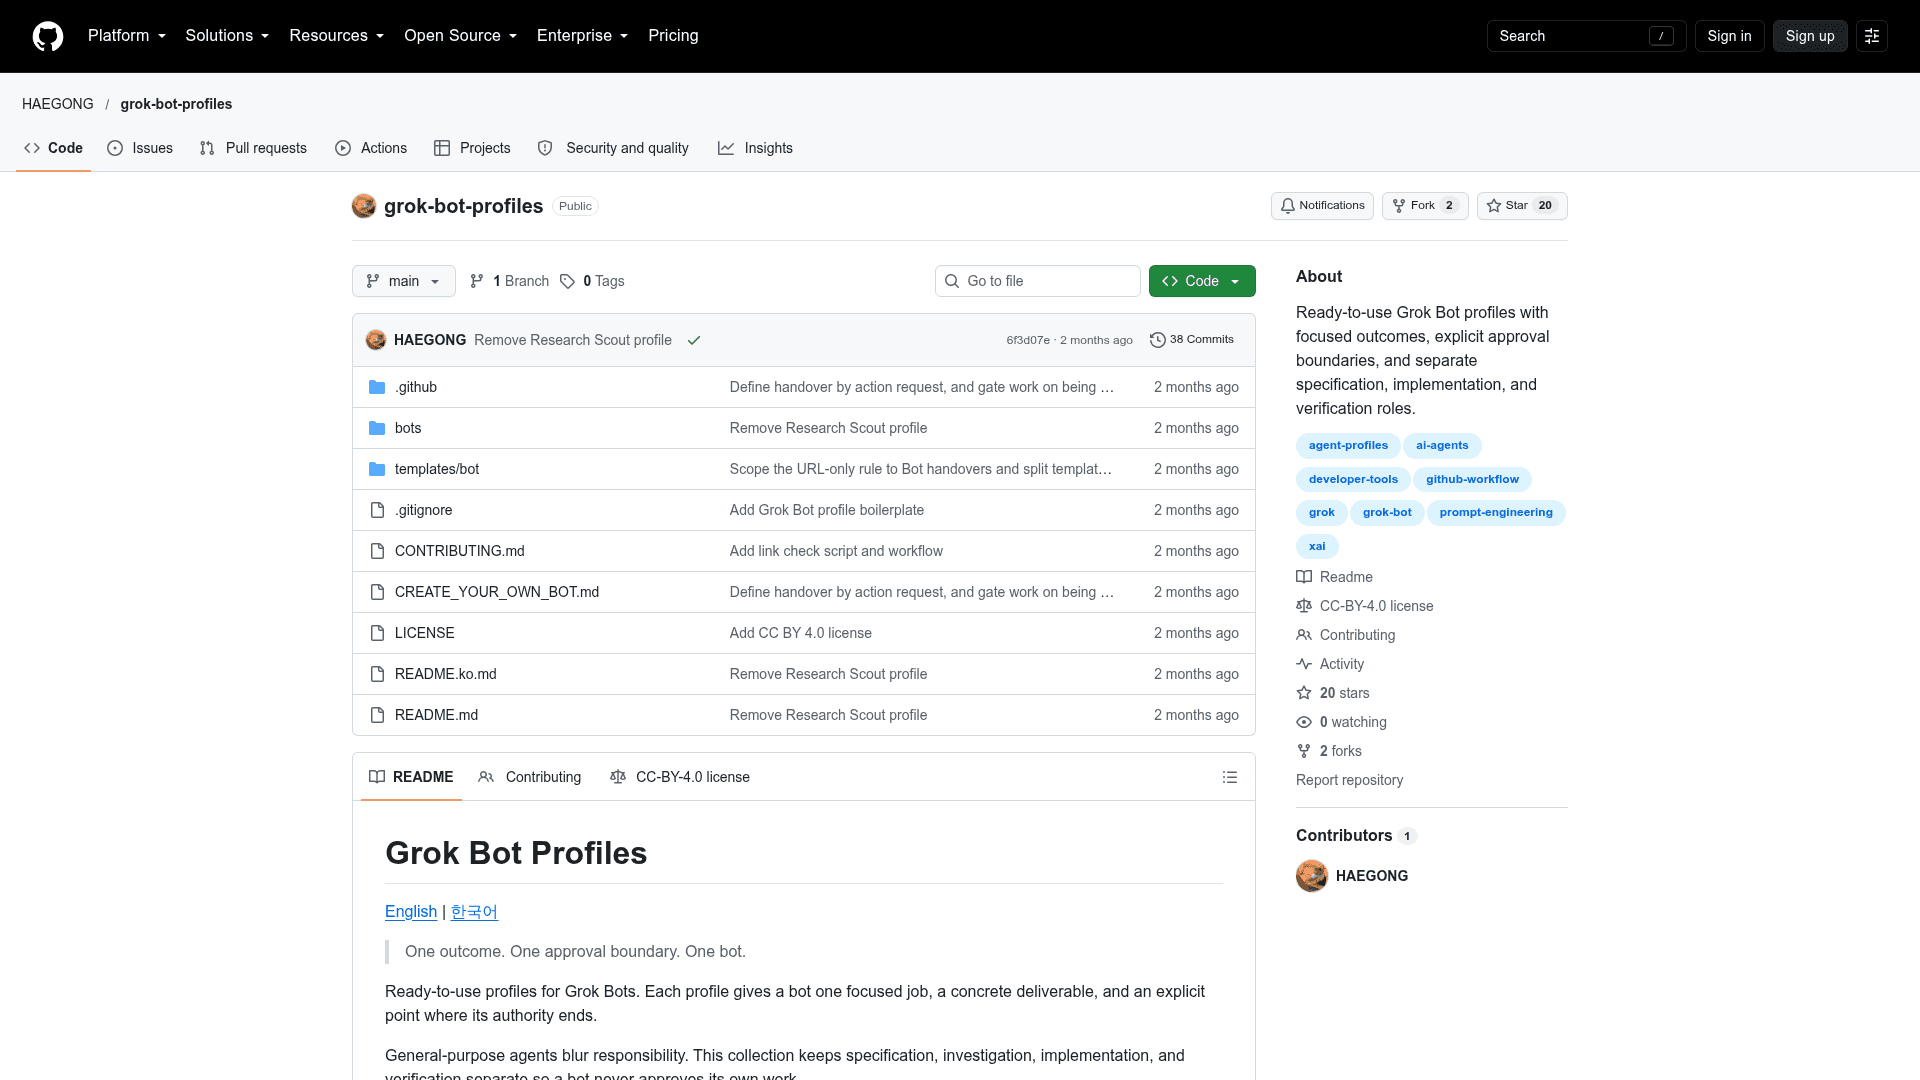View the 1 Branch list
Image resolution: width=1920 pixels, height=1080 pixels.
coord(510,281)
